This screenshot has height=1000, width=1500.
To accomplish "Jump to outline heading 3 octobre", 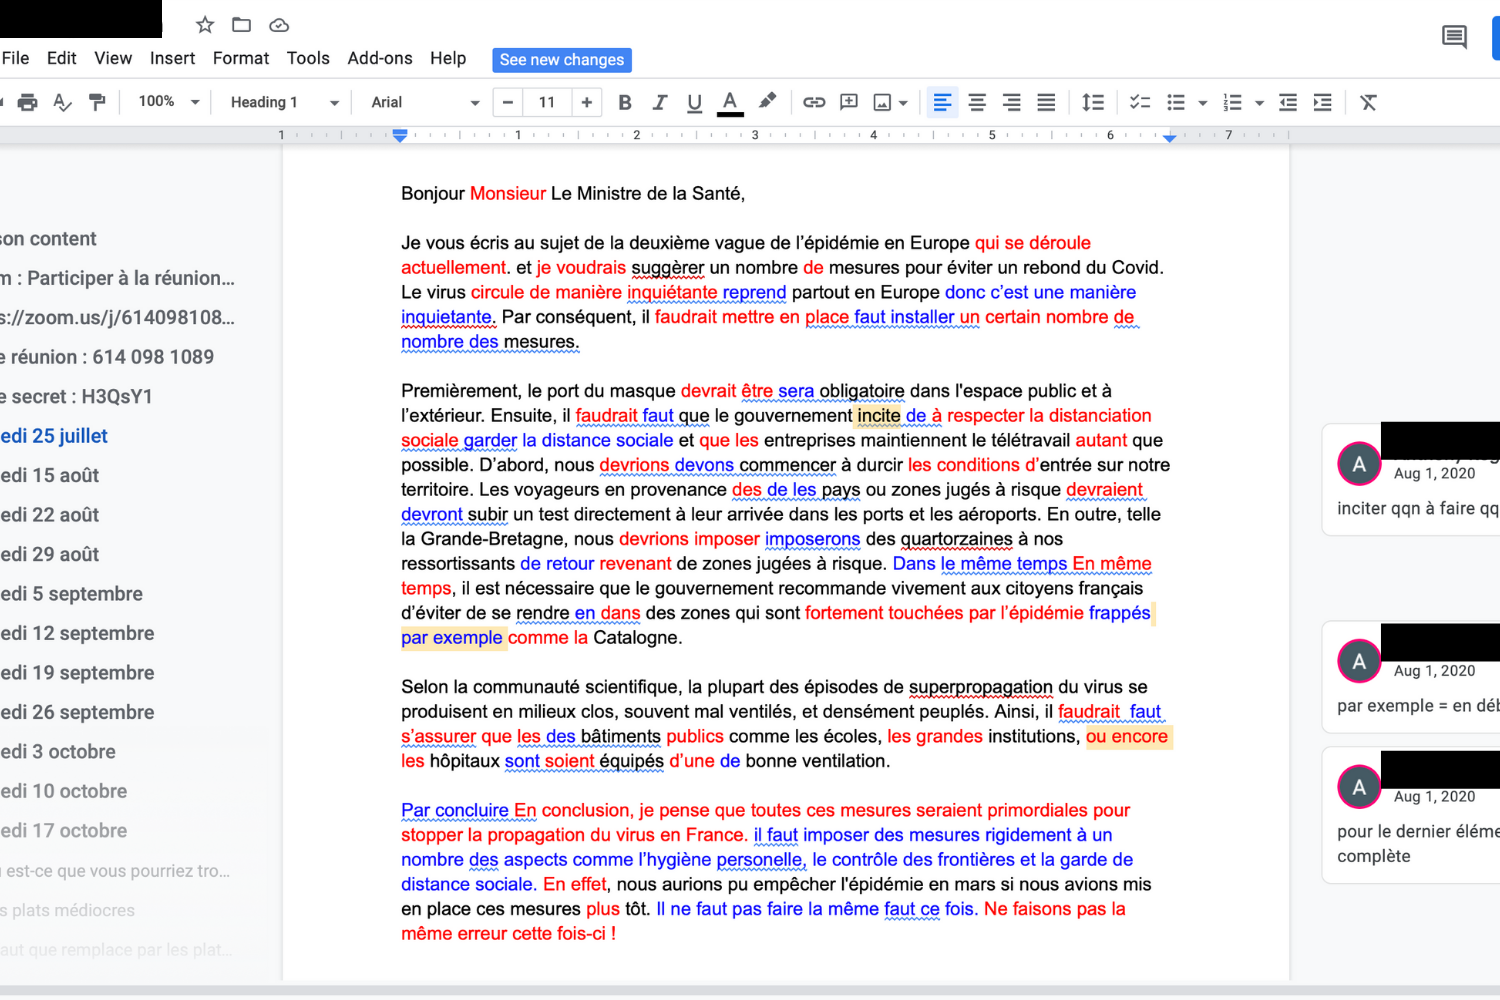I will (x=58, y=752).
